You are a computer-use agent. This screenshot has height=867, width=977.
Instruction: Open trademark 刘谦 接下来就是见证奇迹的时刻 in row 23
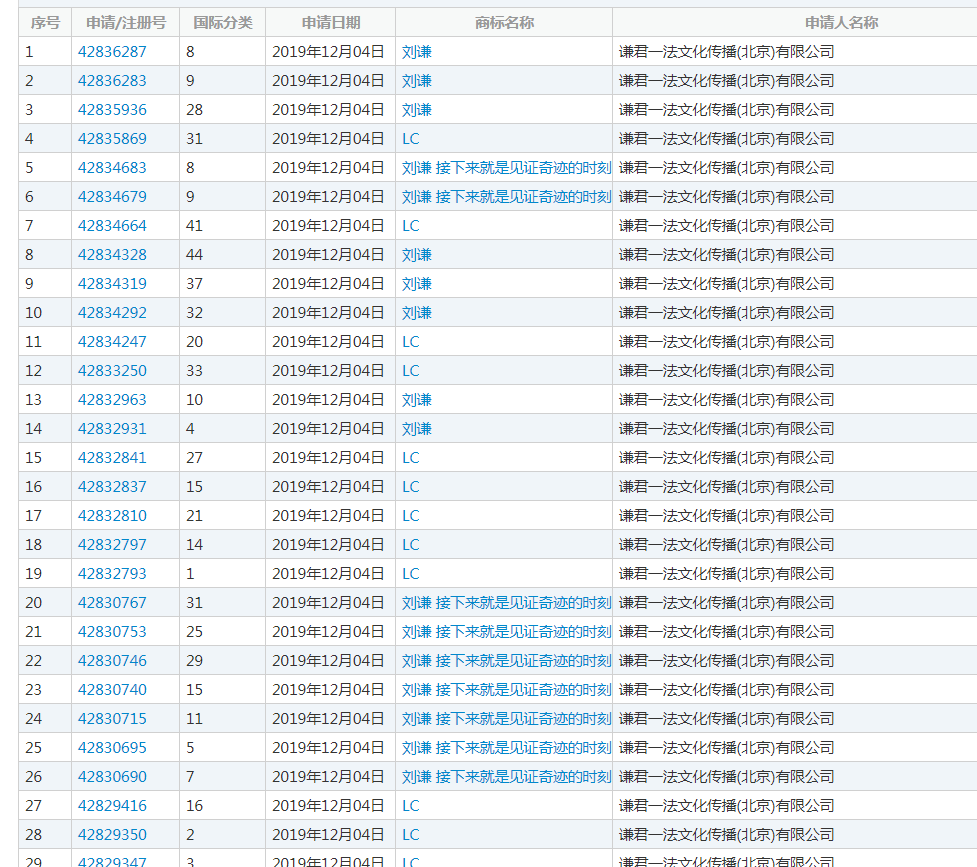pyautogui.click(x=506, y=689)
